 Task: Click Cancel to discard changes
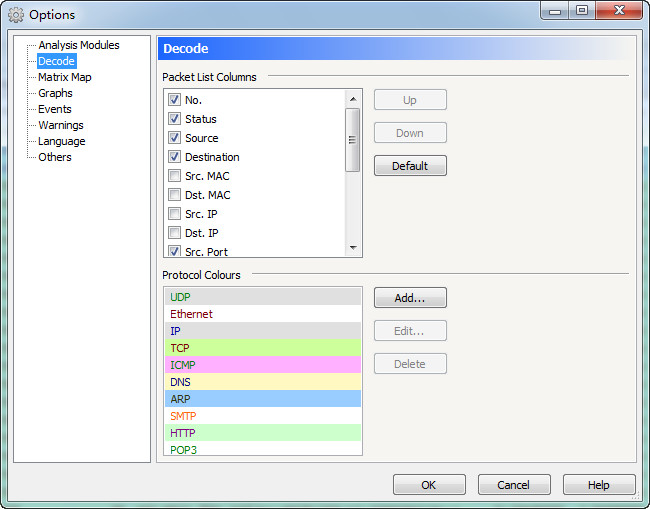point(514,485)
